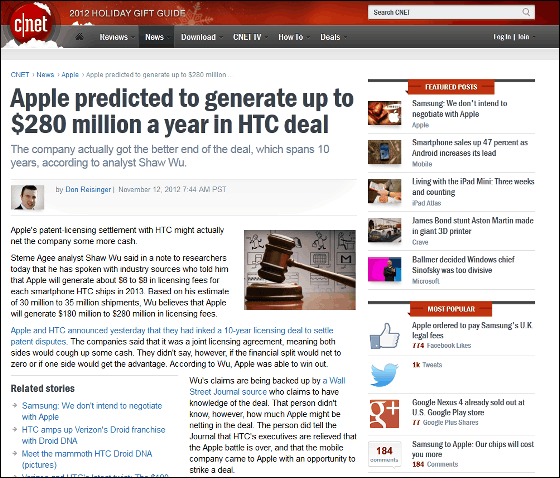Open the gavel article image

300,270
